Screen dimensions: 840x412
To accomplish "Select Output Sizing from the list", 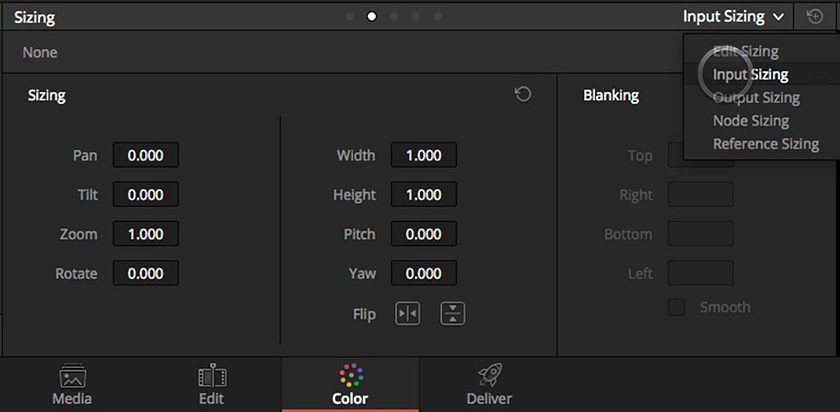I will 756,98.
